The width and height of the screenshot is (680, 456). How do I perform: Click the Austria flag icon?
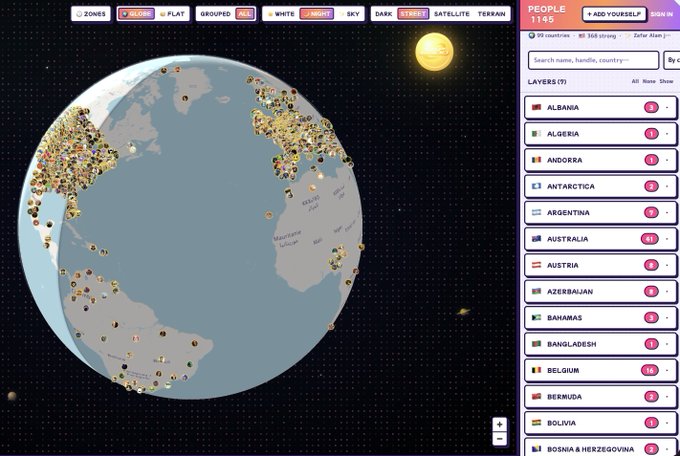point(536,265)
